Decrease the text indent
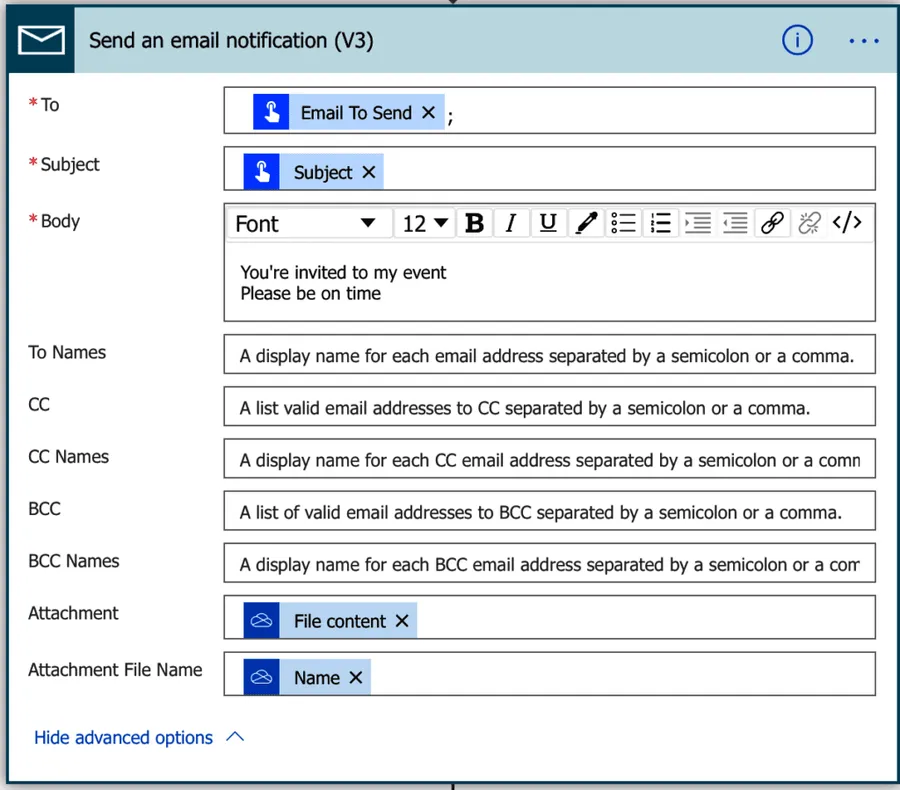The width and height of the screenshot is (900, 790). pyautogui.click(x=735, y=223)
